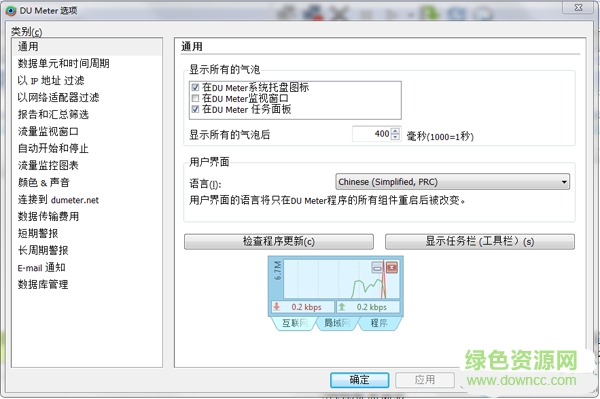
Task: Click 6.7M scale label on the graph
Action: [x=277, y=270]
